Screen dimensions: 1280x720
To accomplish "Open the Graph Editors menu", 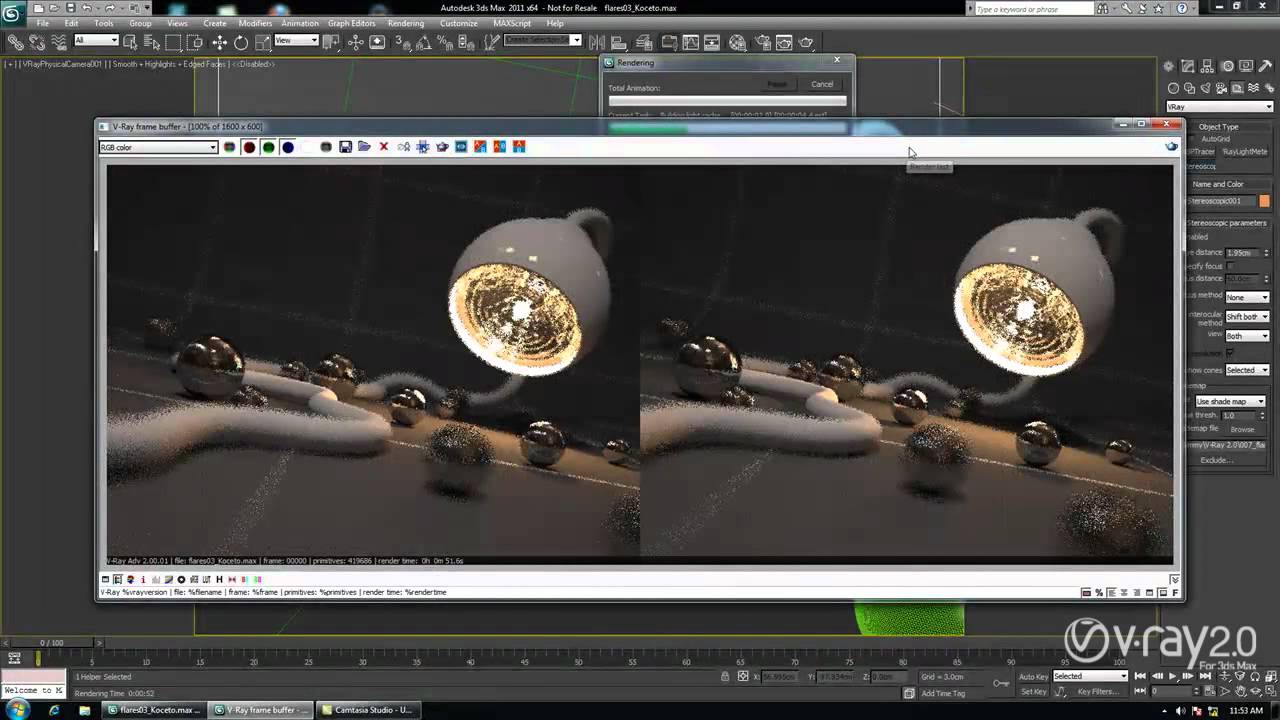I will point(352,23).
